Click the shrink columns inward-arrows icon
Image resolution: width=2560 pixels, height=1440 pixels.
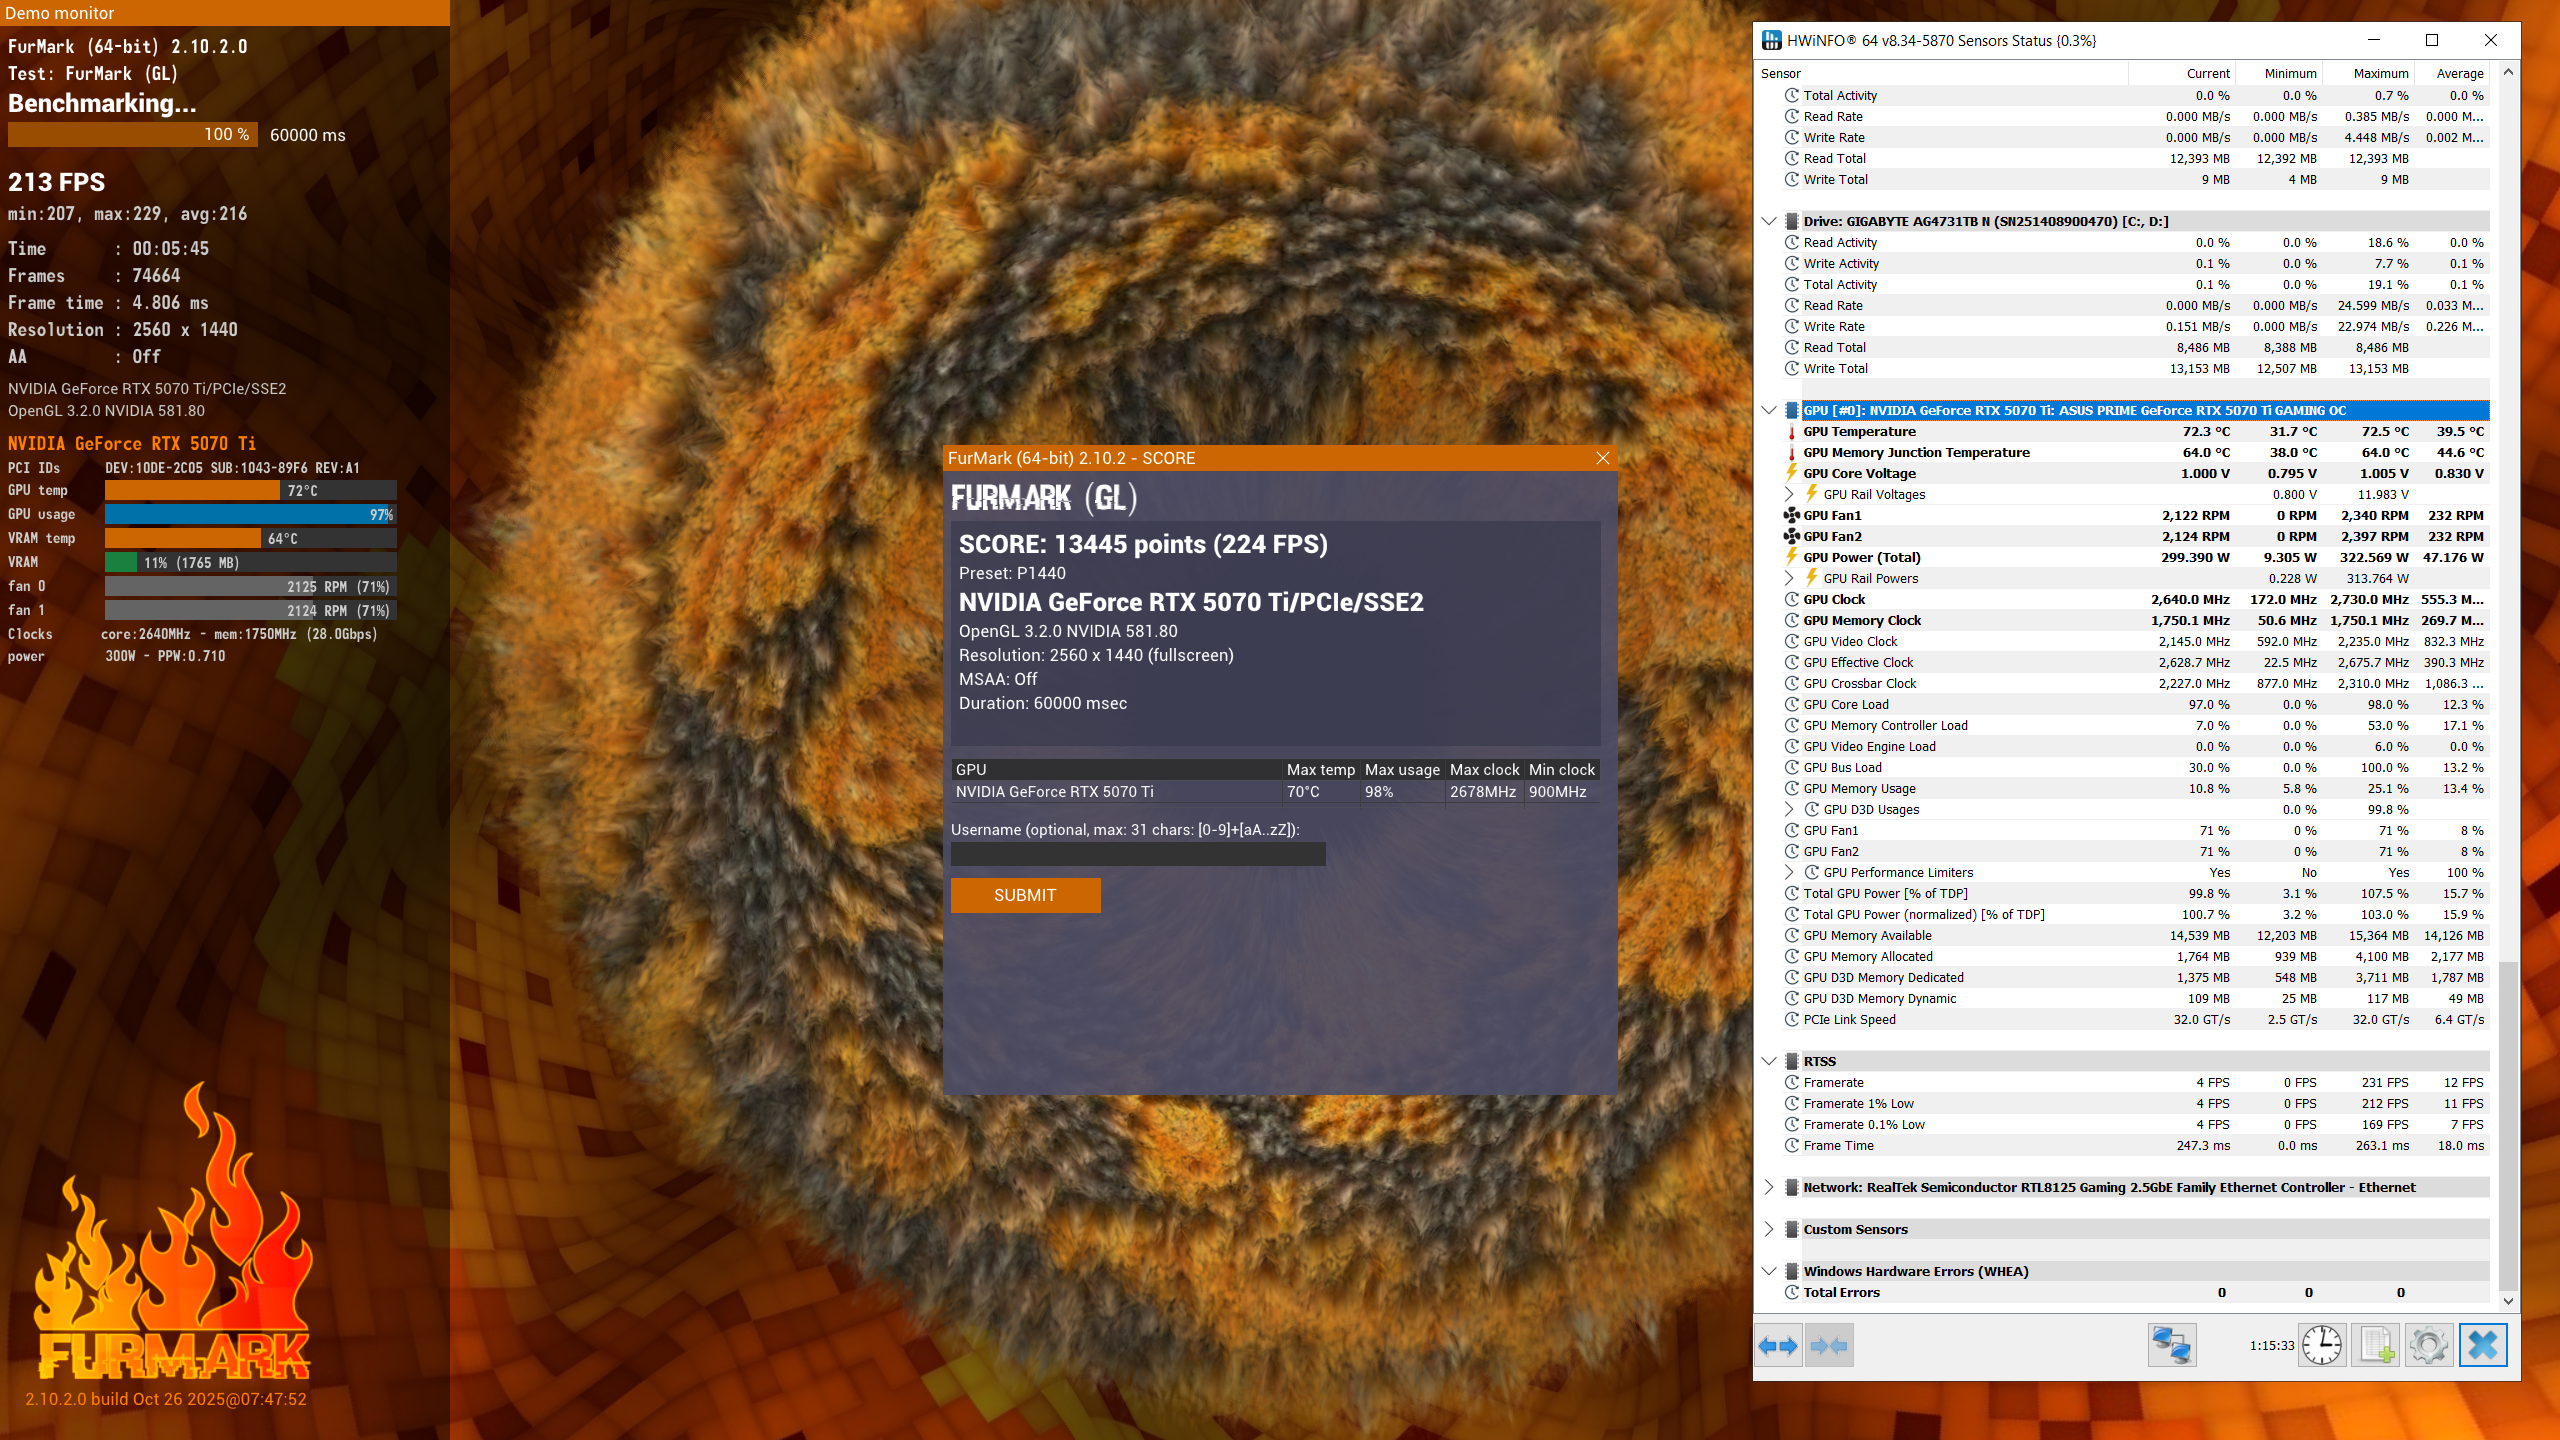coord(1829,1346)
